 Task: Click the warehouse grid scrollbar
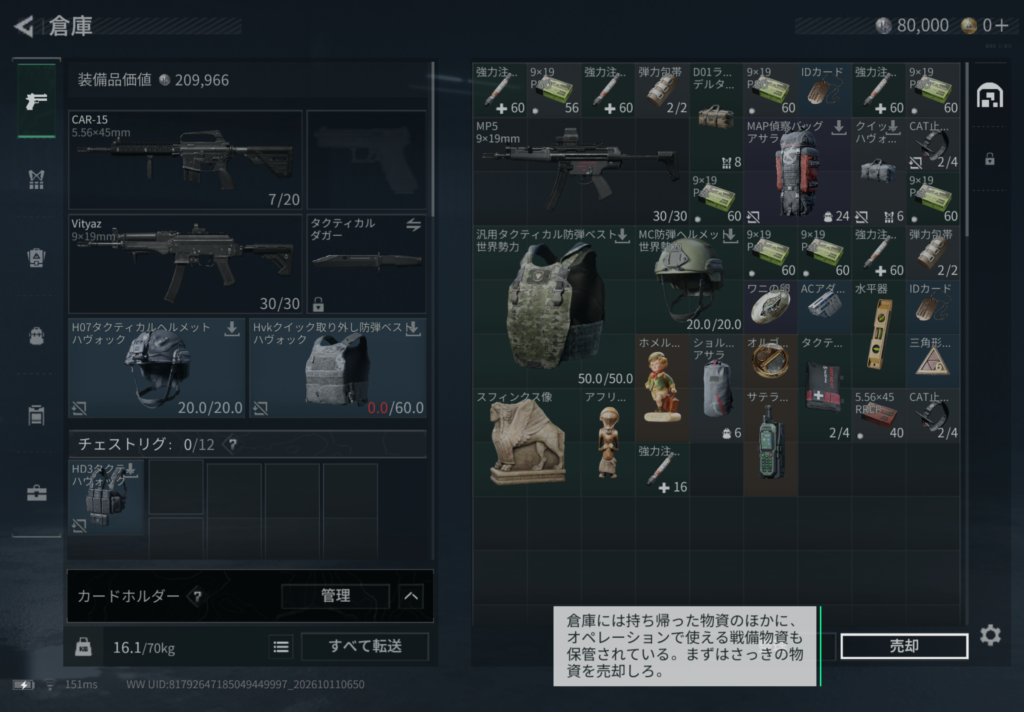coord(966,150)
